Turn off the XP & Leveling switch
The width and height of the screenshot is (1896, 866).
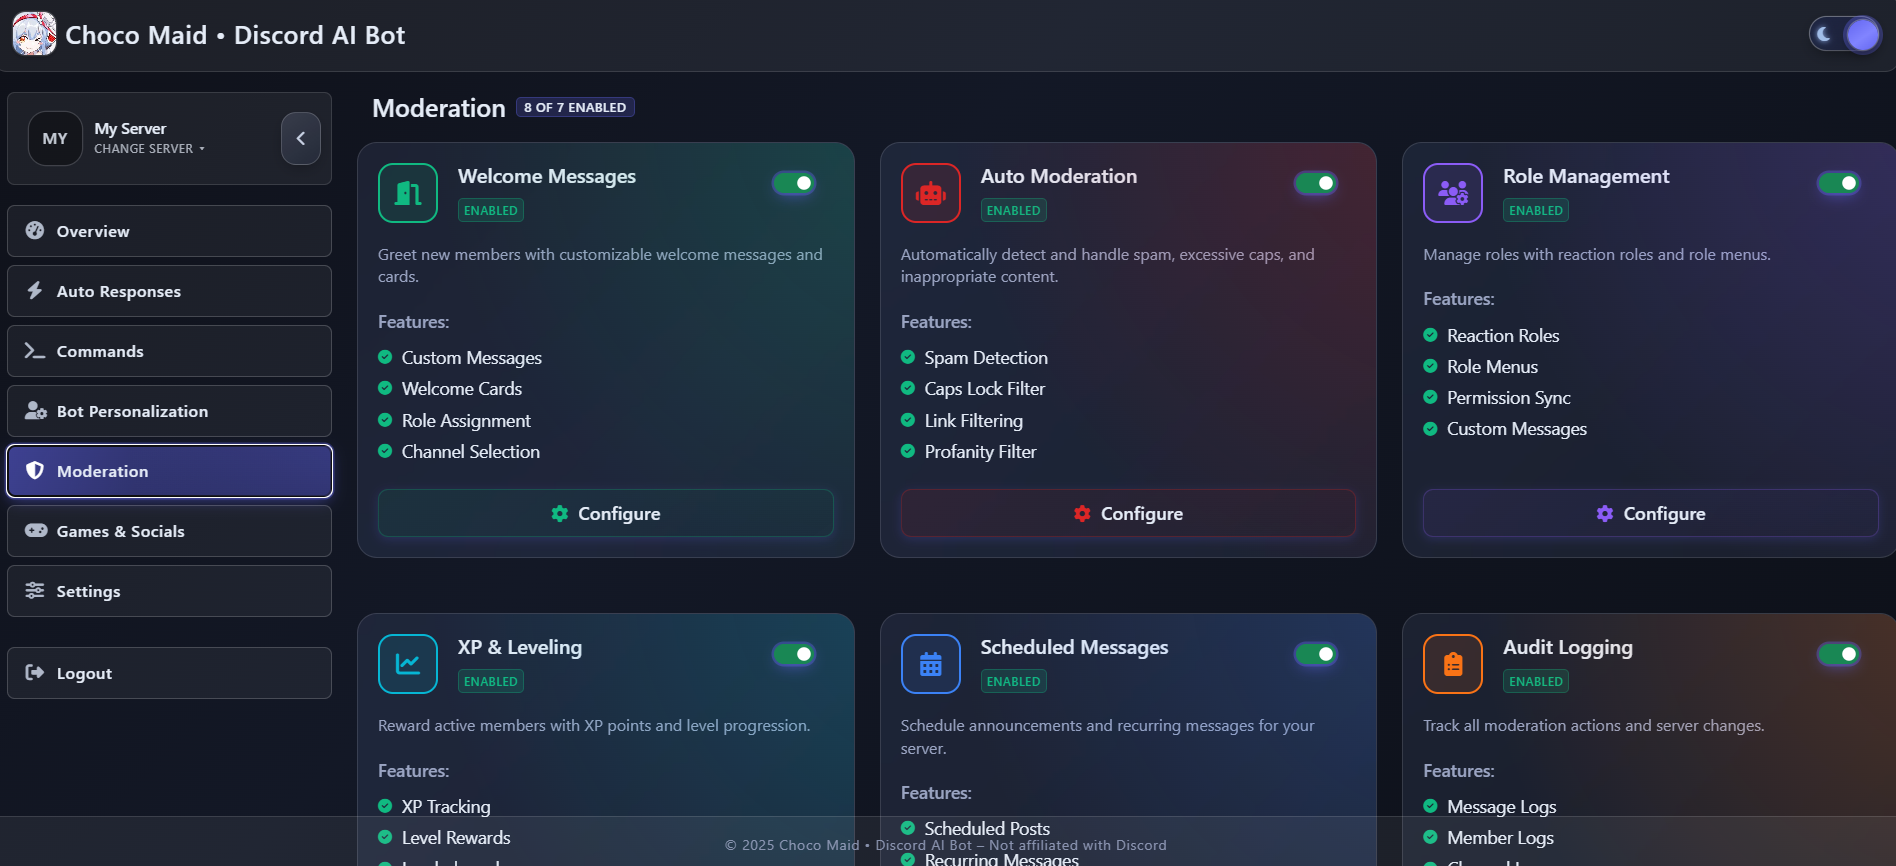(x=794, y=654)
